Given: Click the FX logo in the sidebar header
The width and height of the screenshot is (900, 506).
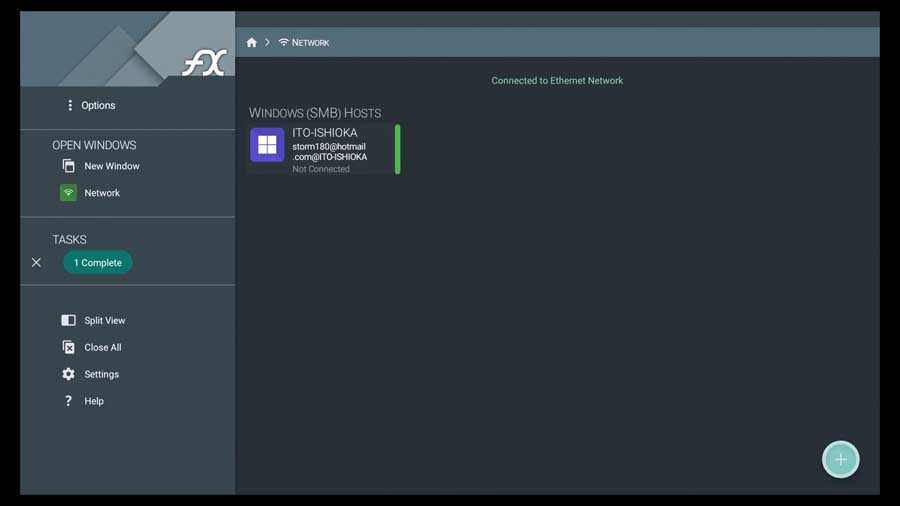Looking at the screenshot, I should click(x=204, y=63).
